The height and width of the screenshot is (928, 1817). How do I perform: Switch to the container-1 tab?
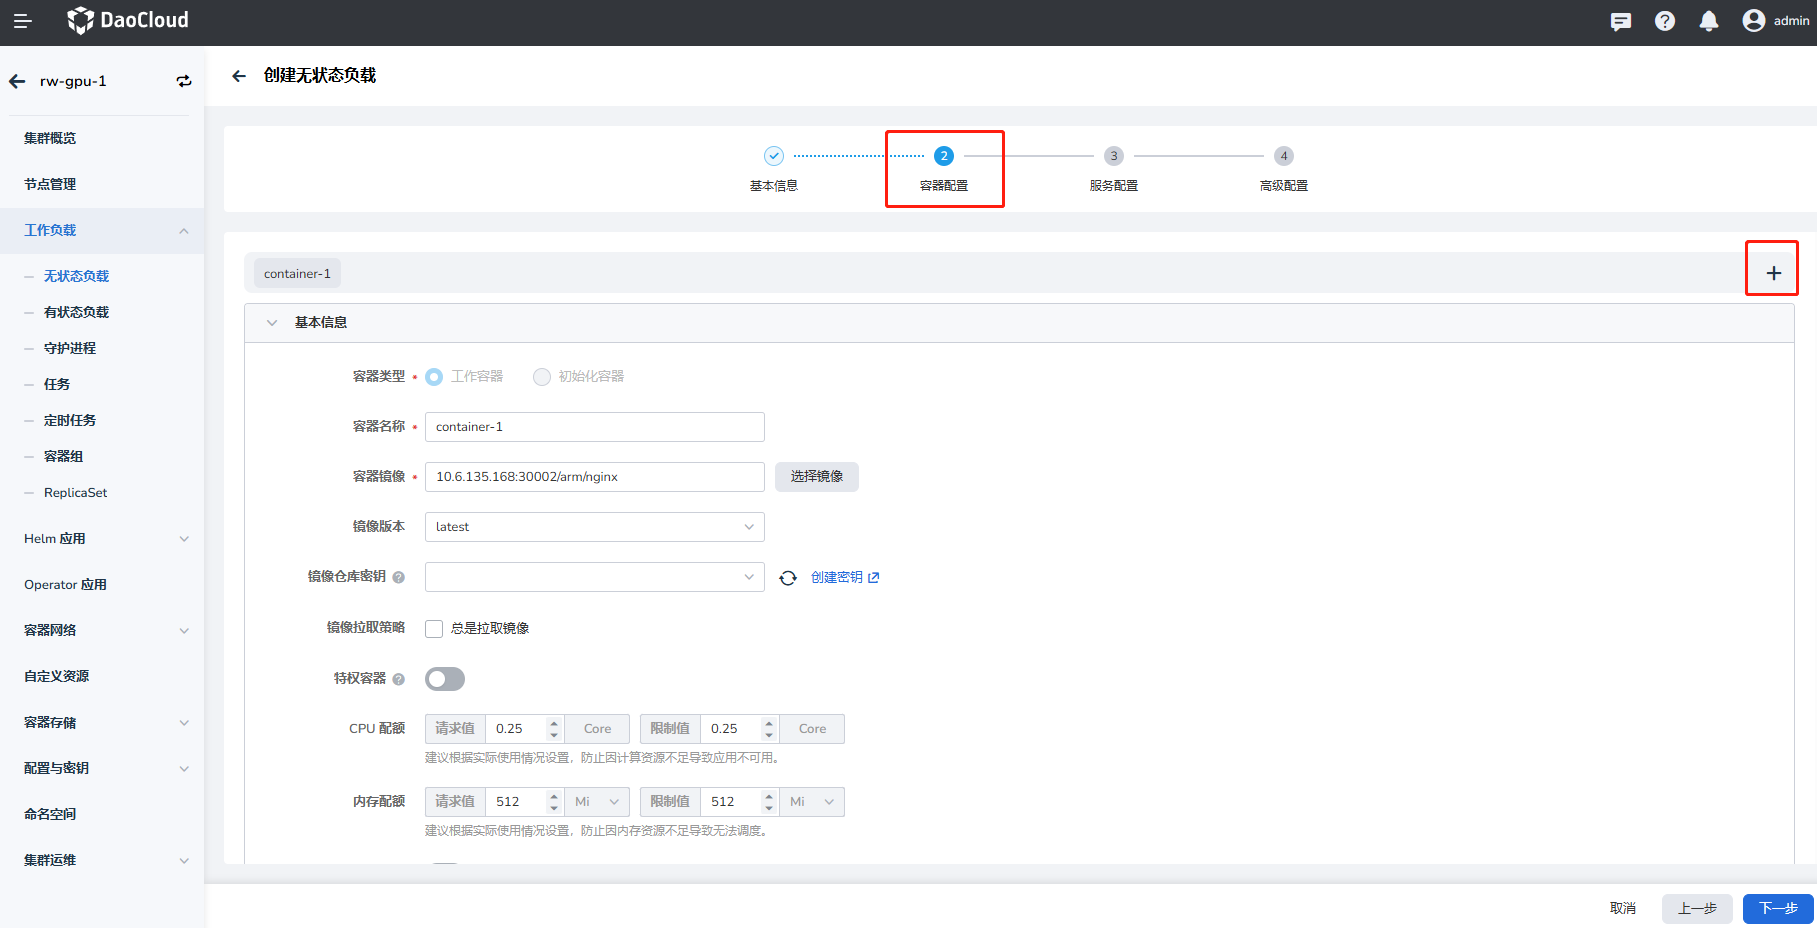tap(297, 274)
